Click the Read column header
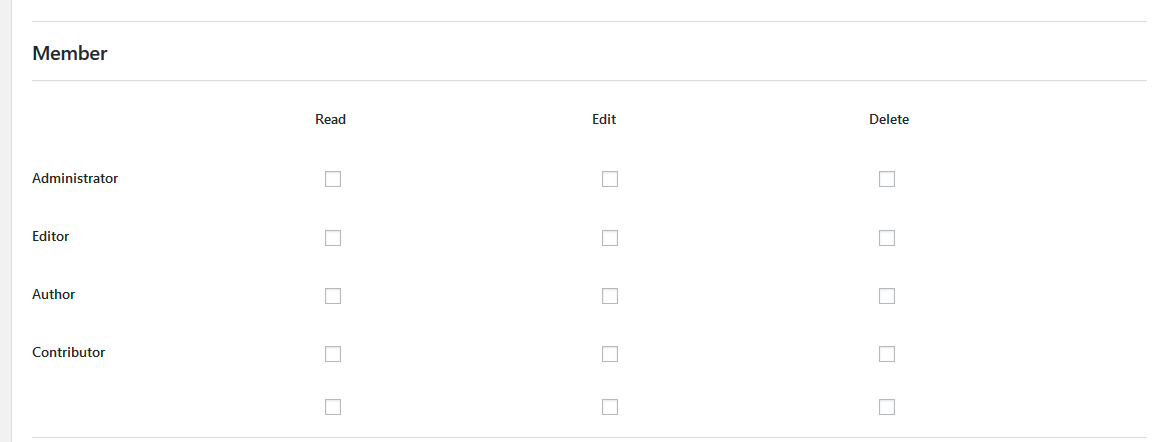Screen dimensions: 1160x442 click(330, 120)
